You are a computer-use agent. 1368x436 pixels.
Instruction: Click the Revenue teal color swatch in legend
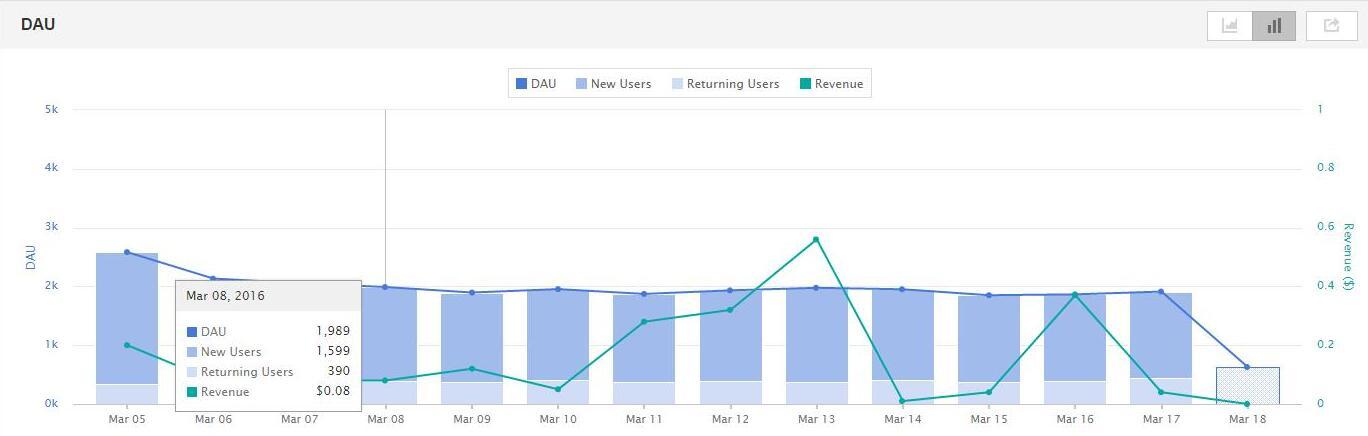coord(805,84)
